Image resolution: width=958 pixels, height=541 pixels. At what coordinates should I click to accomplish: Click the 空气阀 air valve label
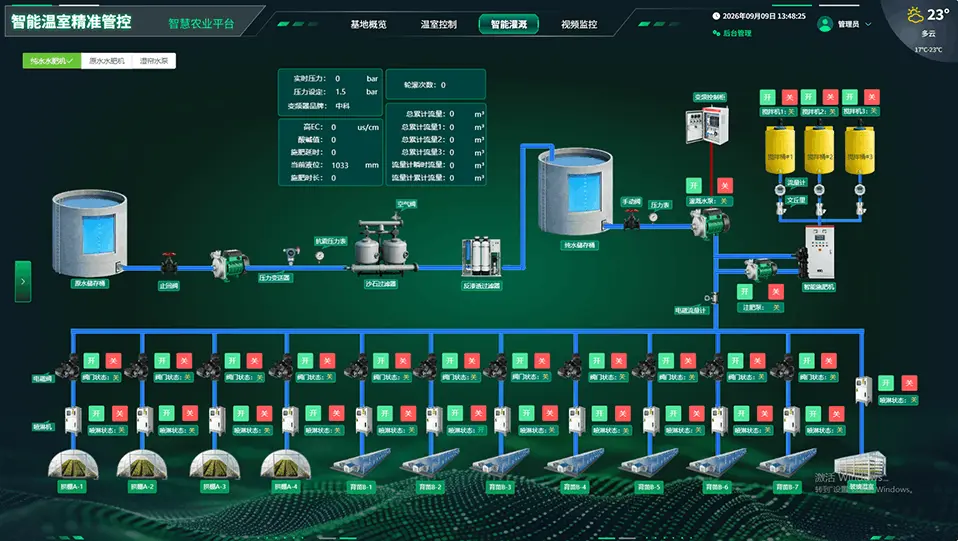pyautogui.click(x=406, y=204)
